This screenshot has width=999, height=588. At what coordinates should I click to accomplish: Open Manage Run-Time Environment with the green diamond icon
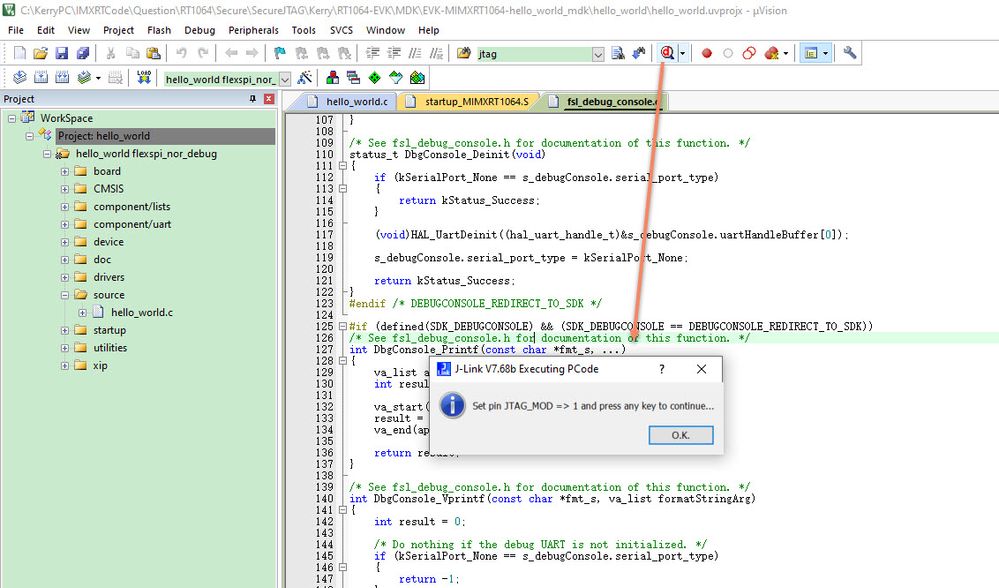[375, 78]
